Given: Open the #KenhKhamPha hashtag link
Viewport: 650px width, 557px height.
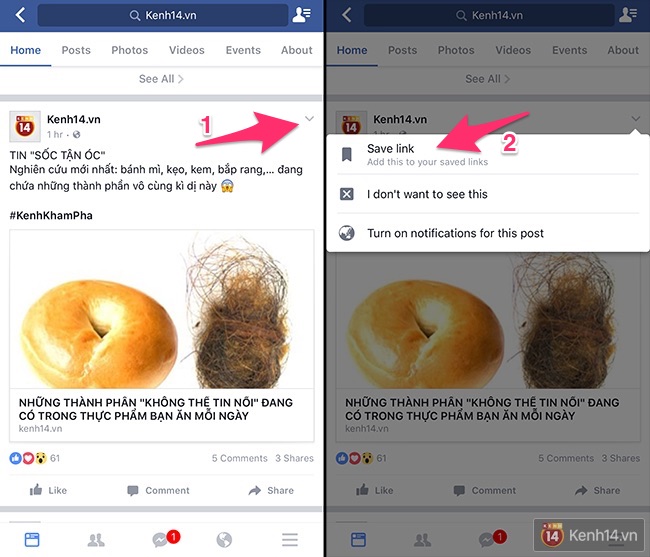Looking at the screenshot, I should coord(51,216).
